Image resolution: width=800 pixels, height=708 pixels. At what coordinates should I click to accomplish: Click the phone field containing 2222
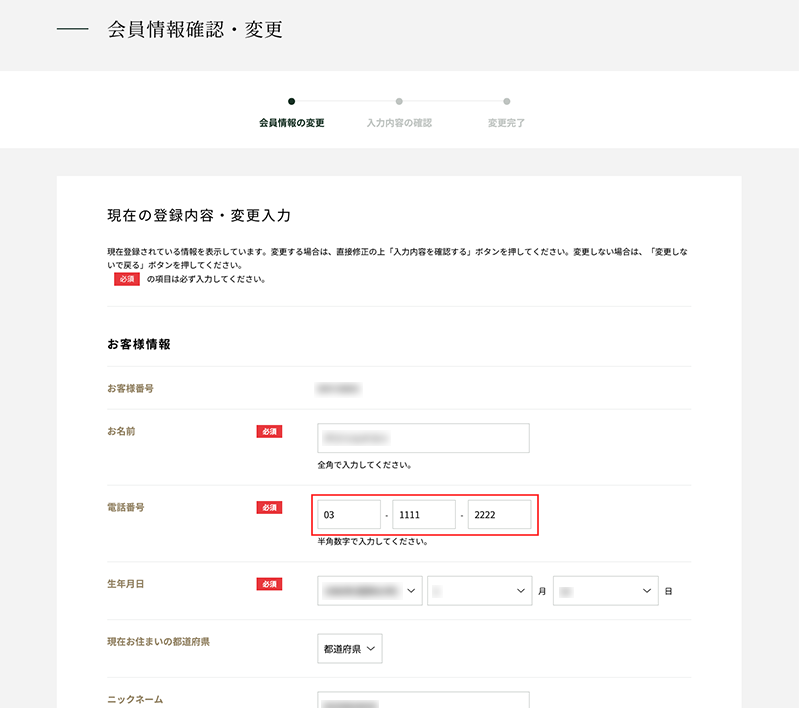point(499,515)
